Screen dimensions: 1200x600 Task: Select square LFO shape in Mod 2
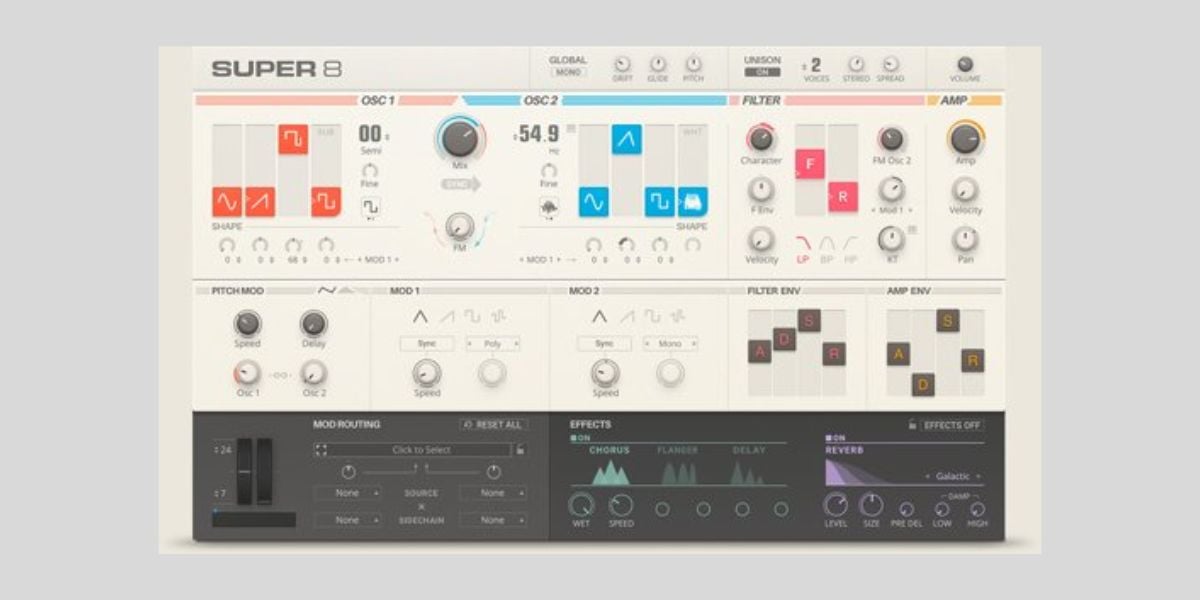coord(650,317)
